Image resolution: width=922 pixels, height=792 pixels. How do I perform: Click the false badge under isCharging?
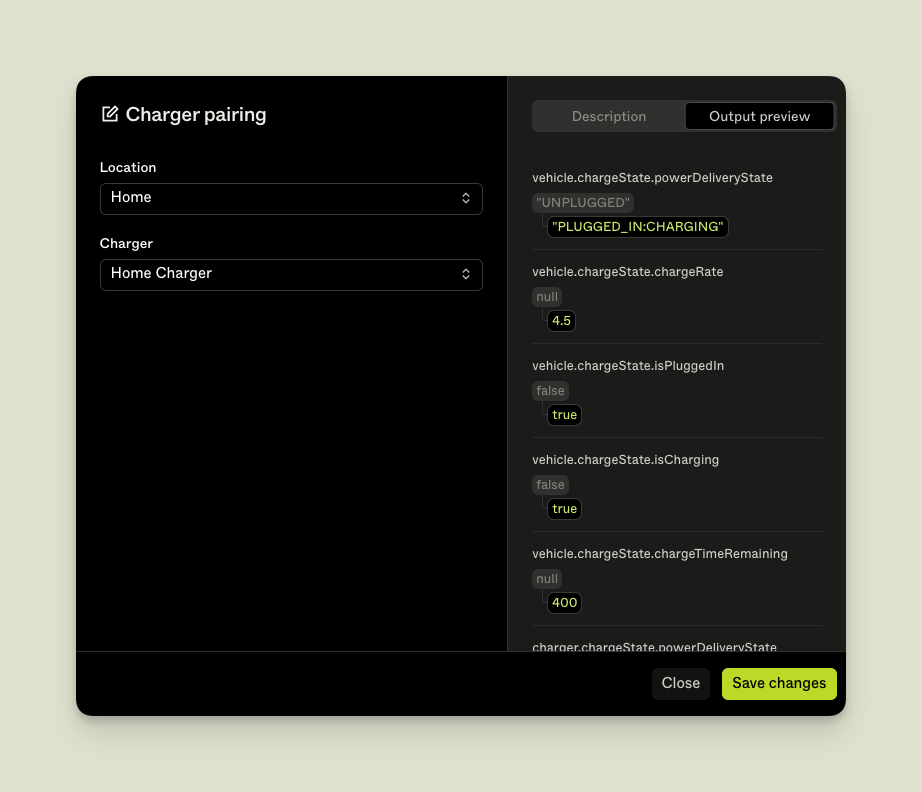click(550, 484)
